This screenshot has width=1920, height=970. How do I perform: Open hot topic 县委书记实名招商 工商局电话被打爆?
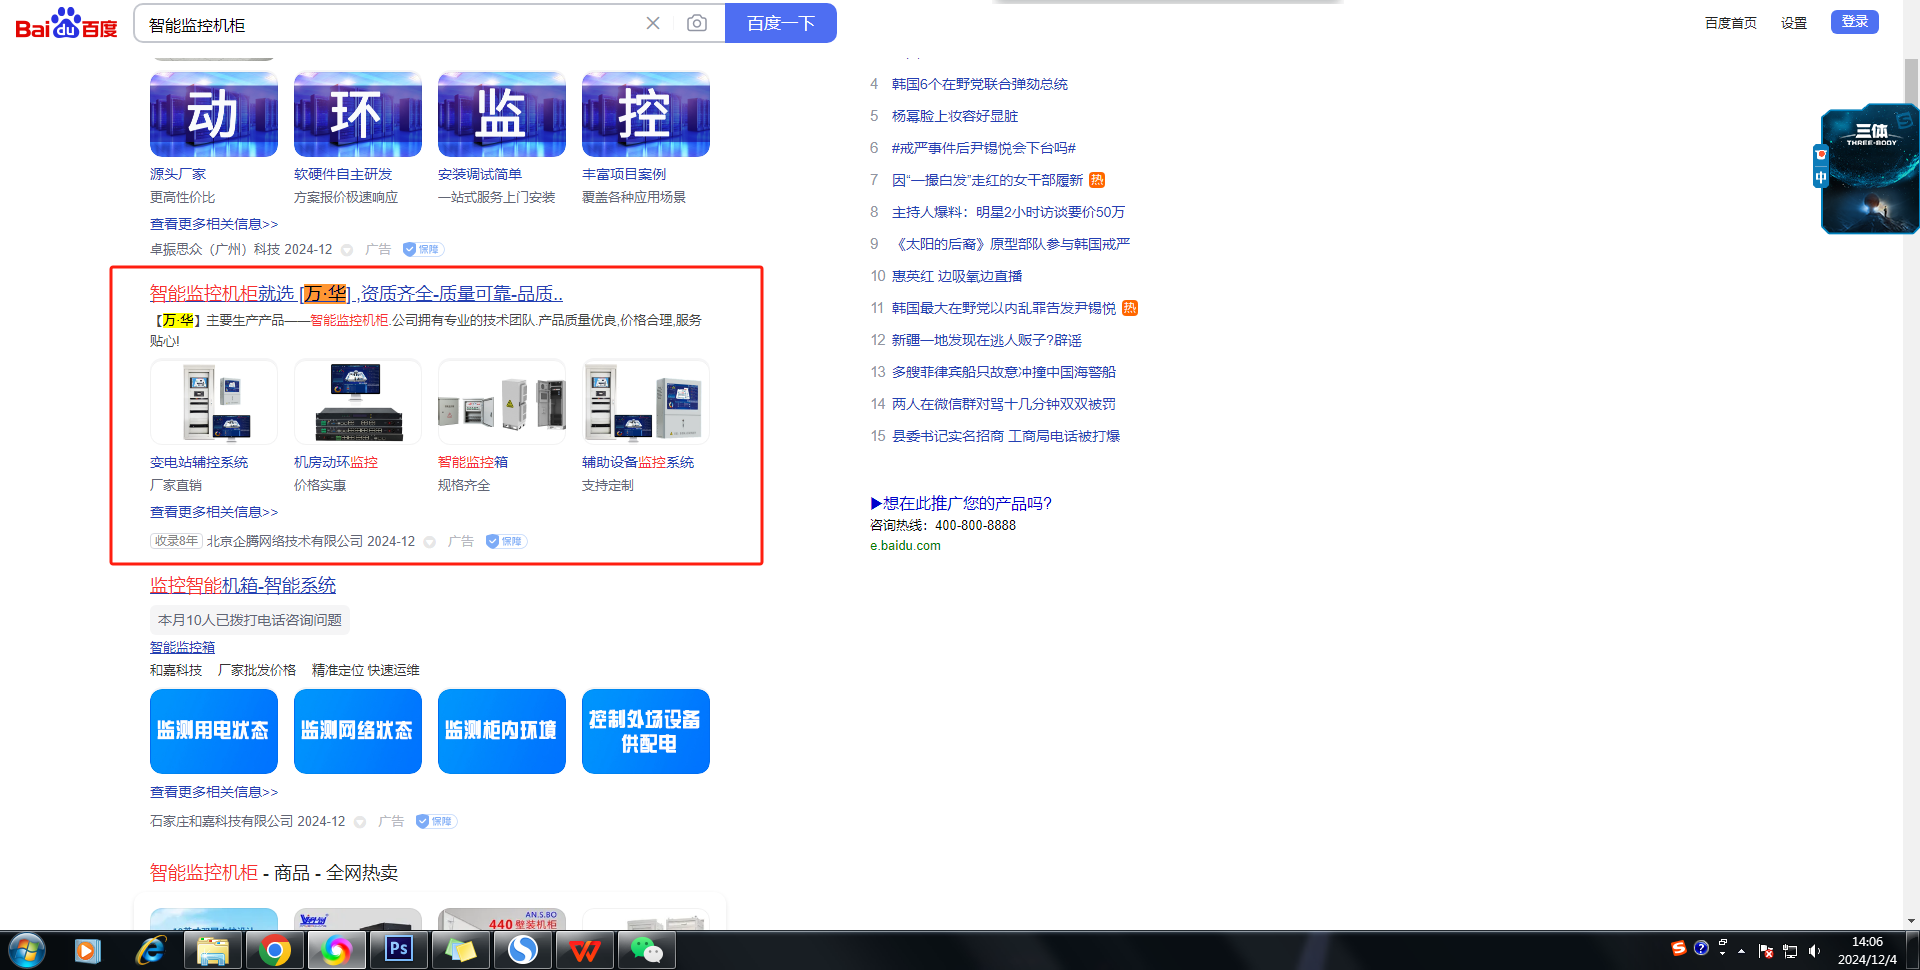[1006, 436]
